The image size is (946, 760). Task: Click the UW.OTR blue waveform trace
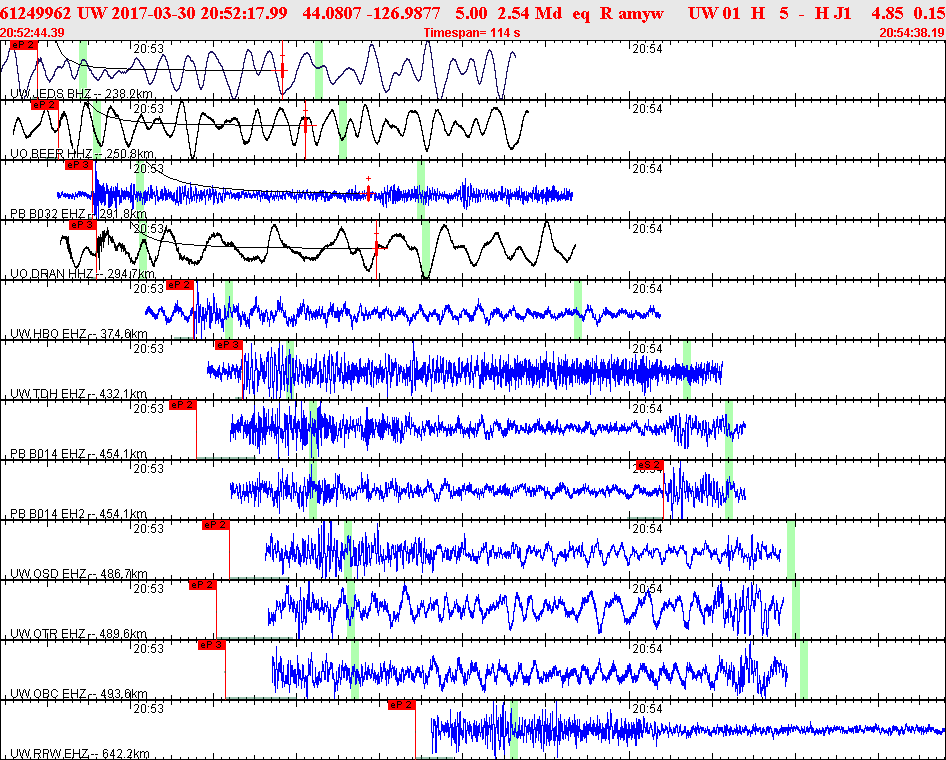(525, 609)
